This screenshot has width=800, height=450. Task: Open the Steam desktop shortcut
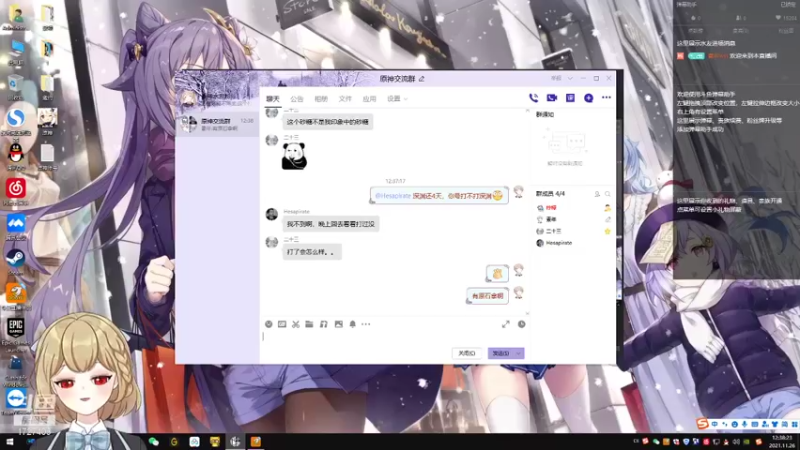click(x=16, y=262)
